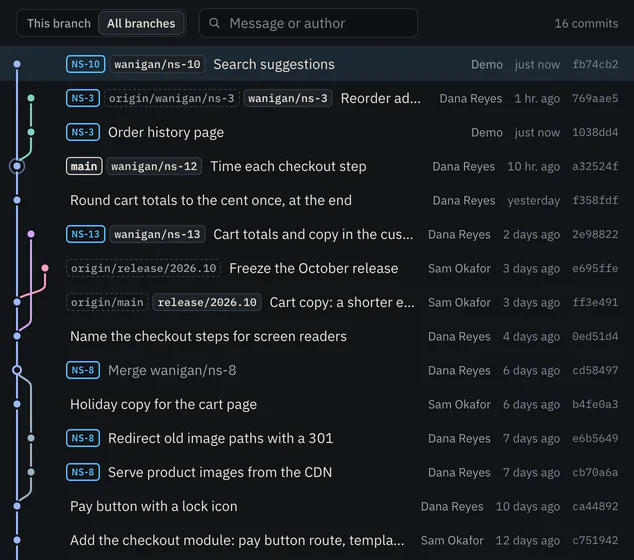This screenshot has height=560, width=634.
Task: Click commit hash 2e98822
Action: (595, 234)
